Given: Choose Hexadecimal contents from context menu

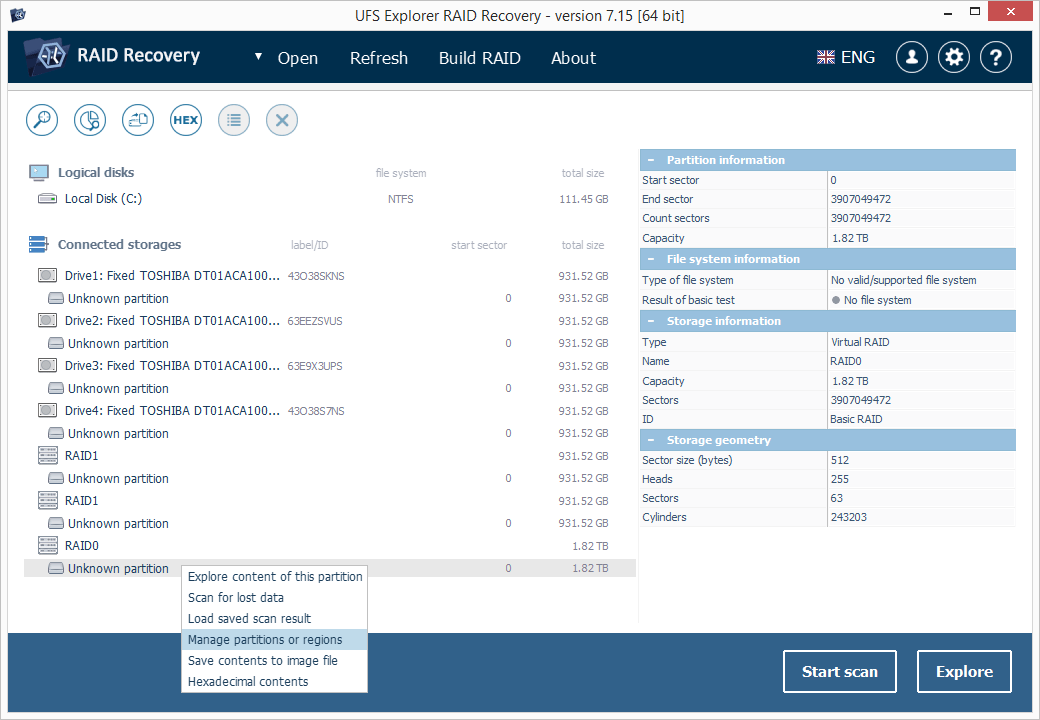Looking at the screenshot, I should (x=275, y=682).
